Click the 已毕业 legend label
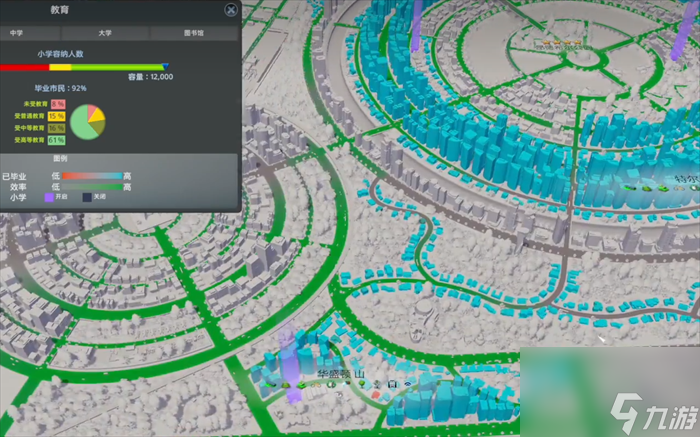700x437 pixels. coord(14,176)
